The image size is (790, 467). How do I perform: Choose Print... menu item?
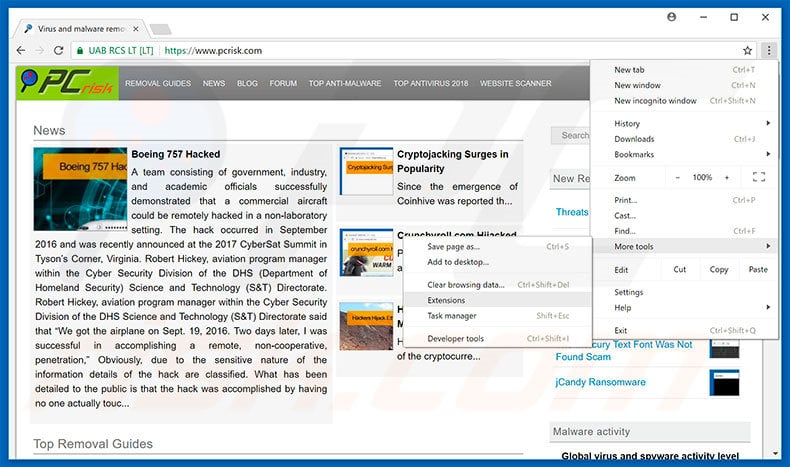click(x=684, y=200)
